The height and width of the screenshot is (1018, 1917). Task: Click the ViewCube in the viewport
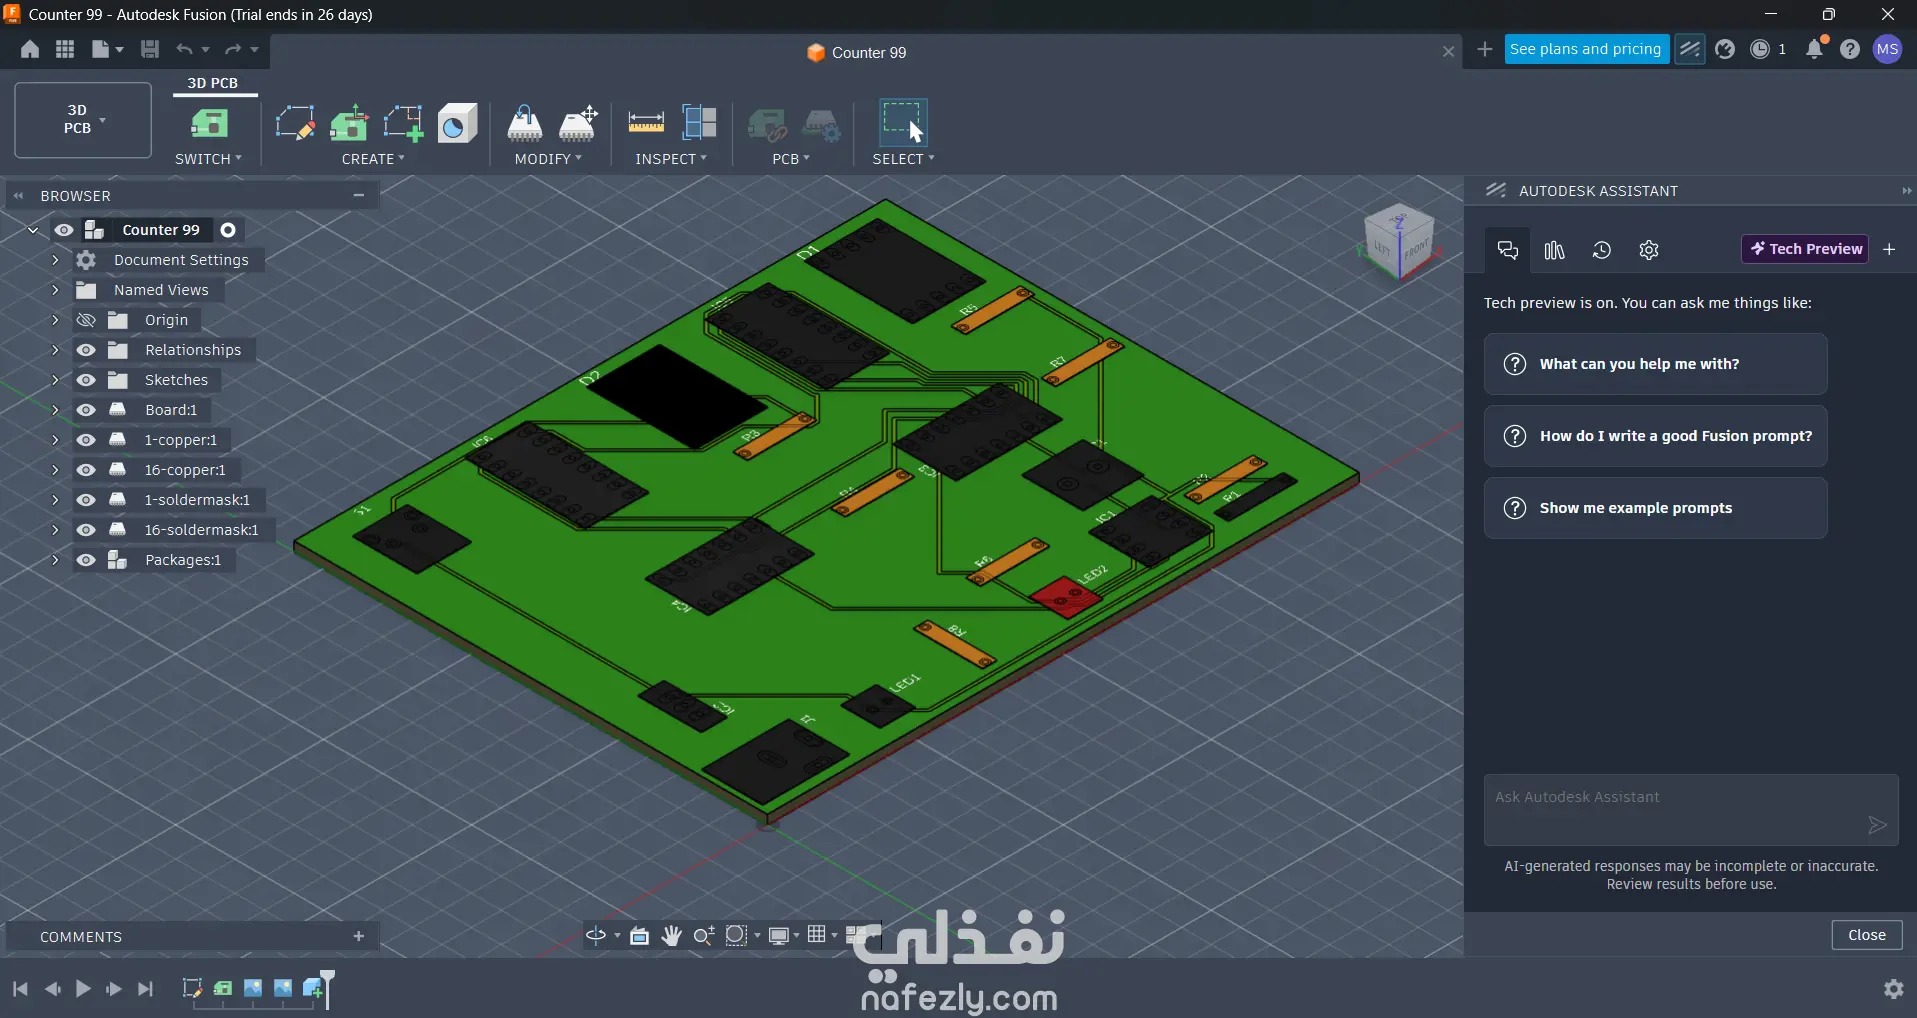[1399, 241]
